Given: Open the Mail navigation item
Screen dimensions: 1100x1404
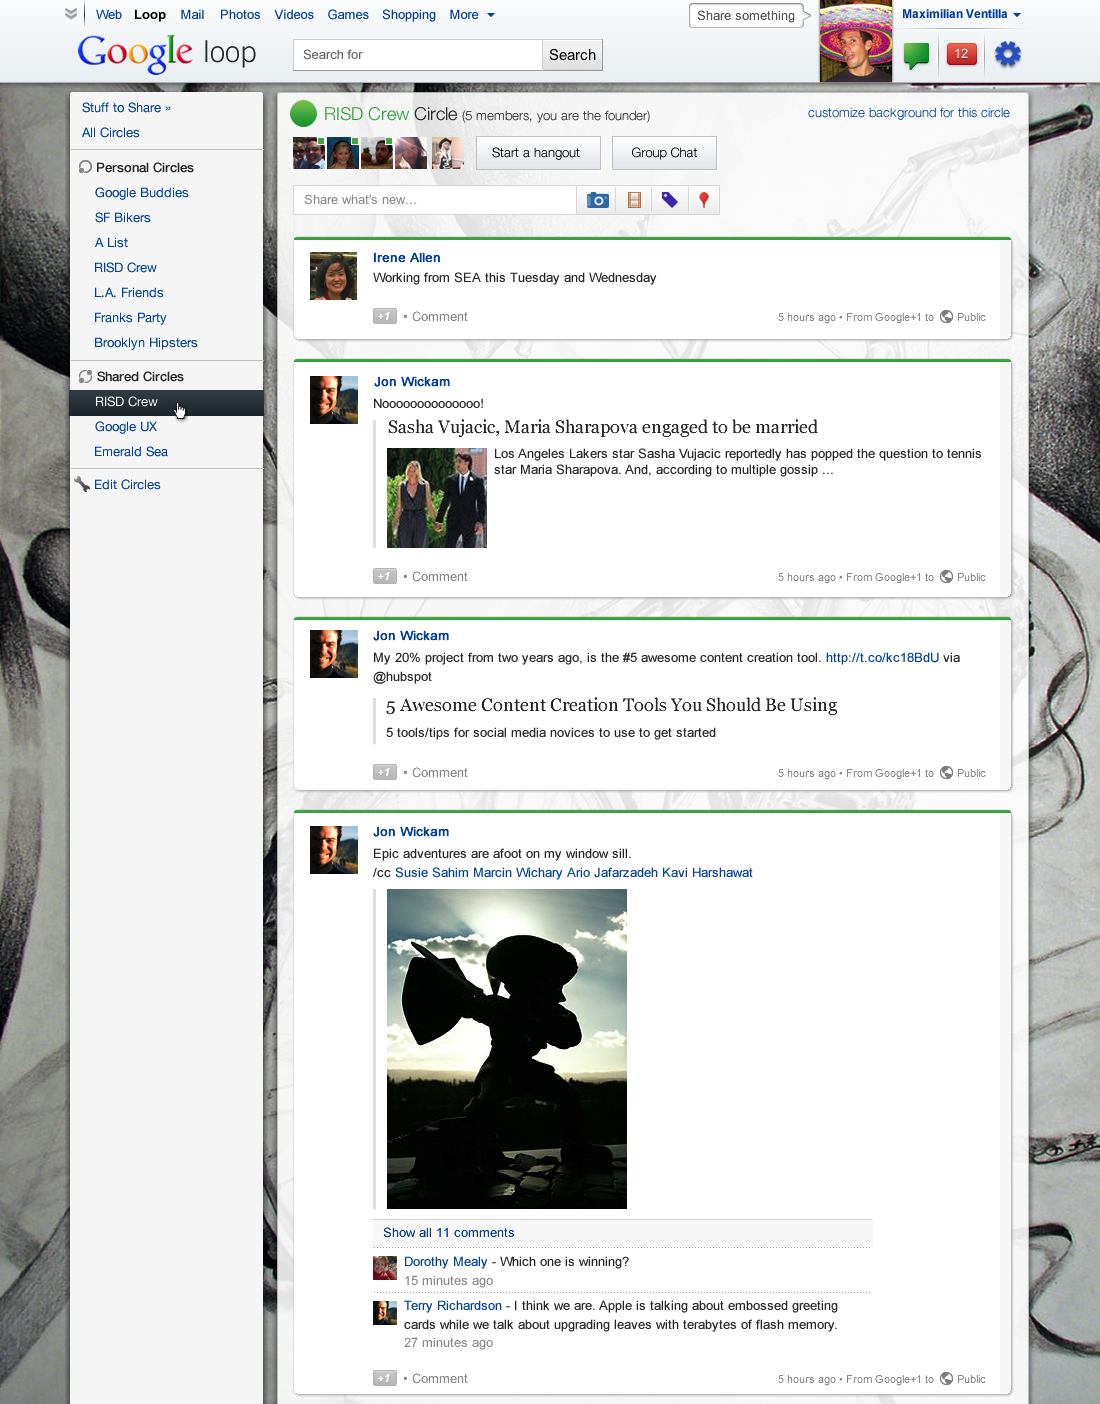Looking at the screenshot, I should click(x=192, y=14).
